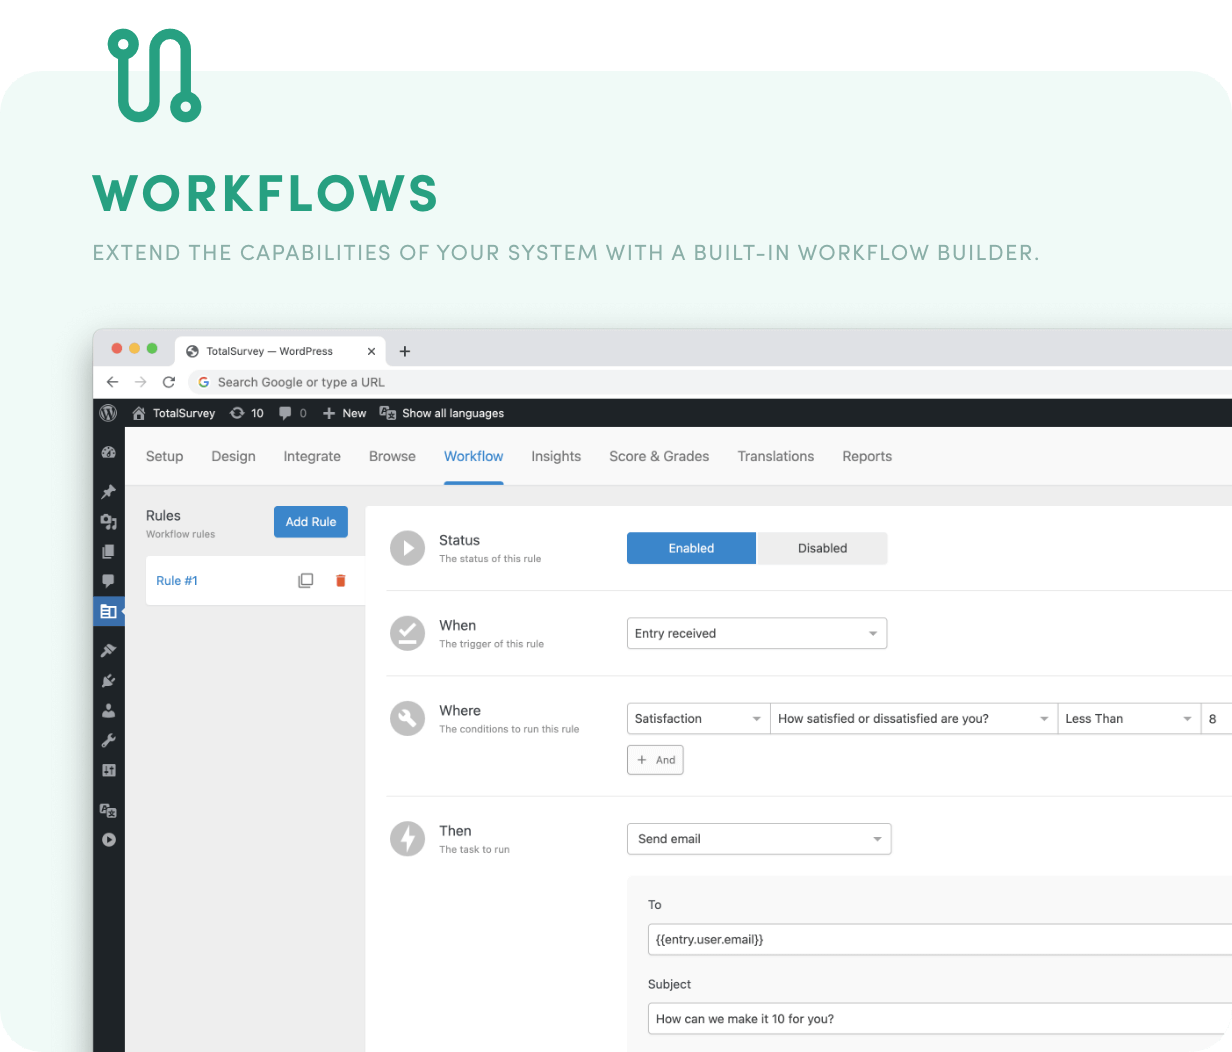Switch to the Browse tab
Image resolution: width=1232 pixels, height=1052 pixels.
point(392,456)
